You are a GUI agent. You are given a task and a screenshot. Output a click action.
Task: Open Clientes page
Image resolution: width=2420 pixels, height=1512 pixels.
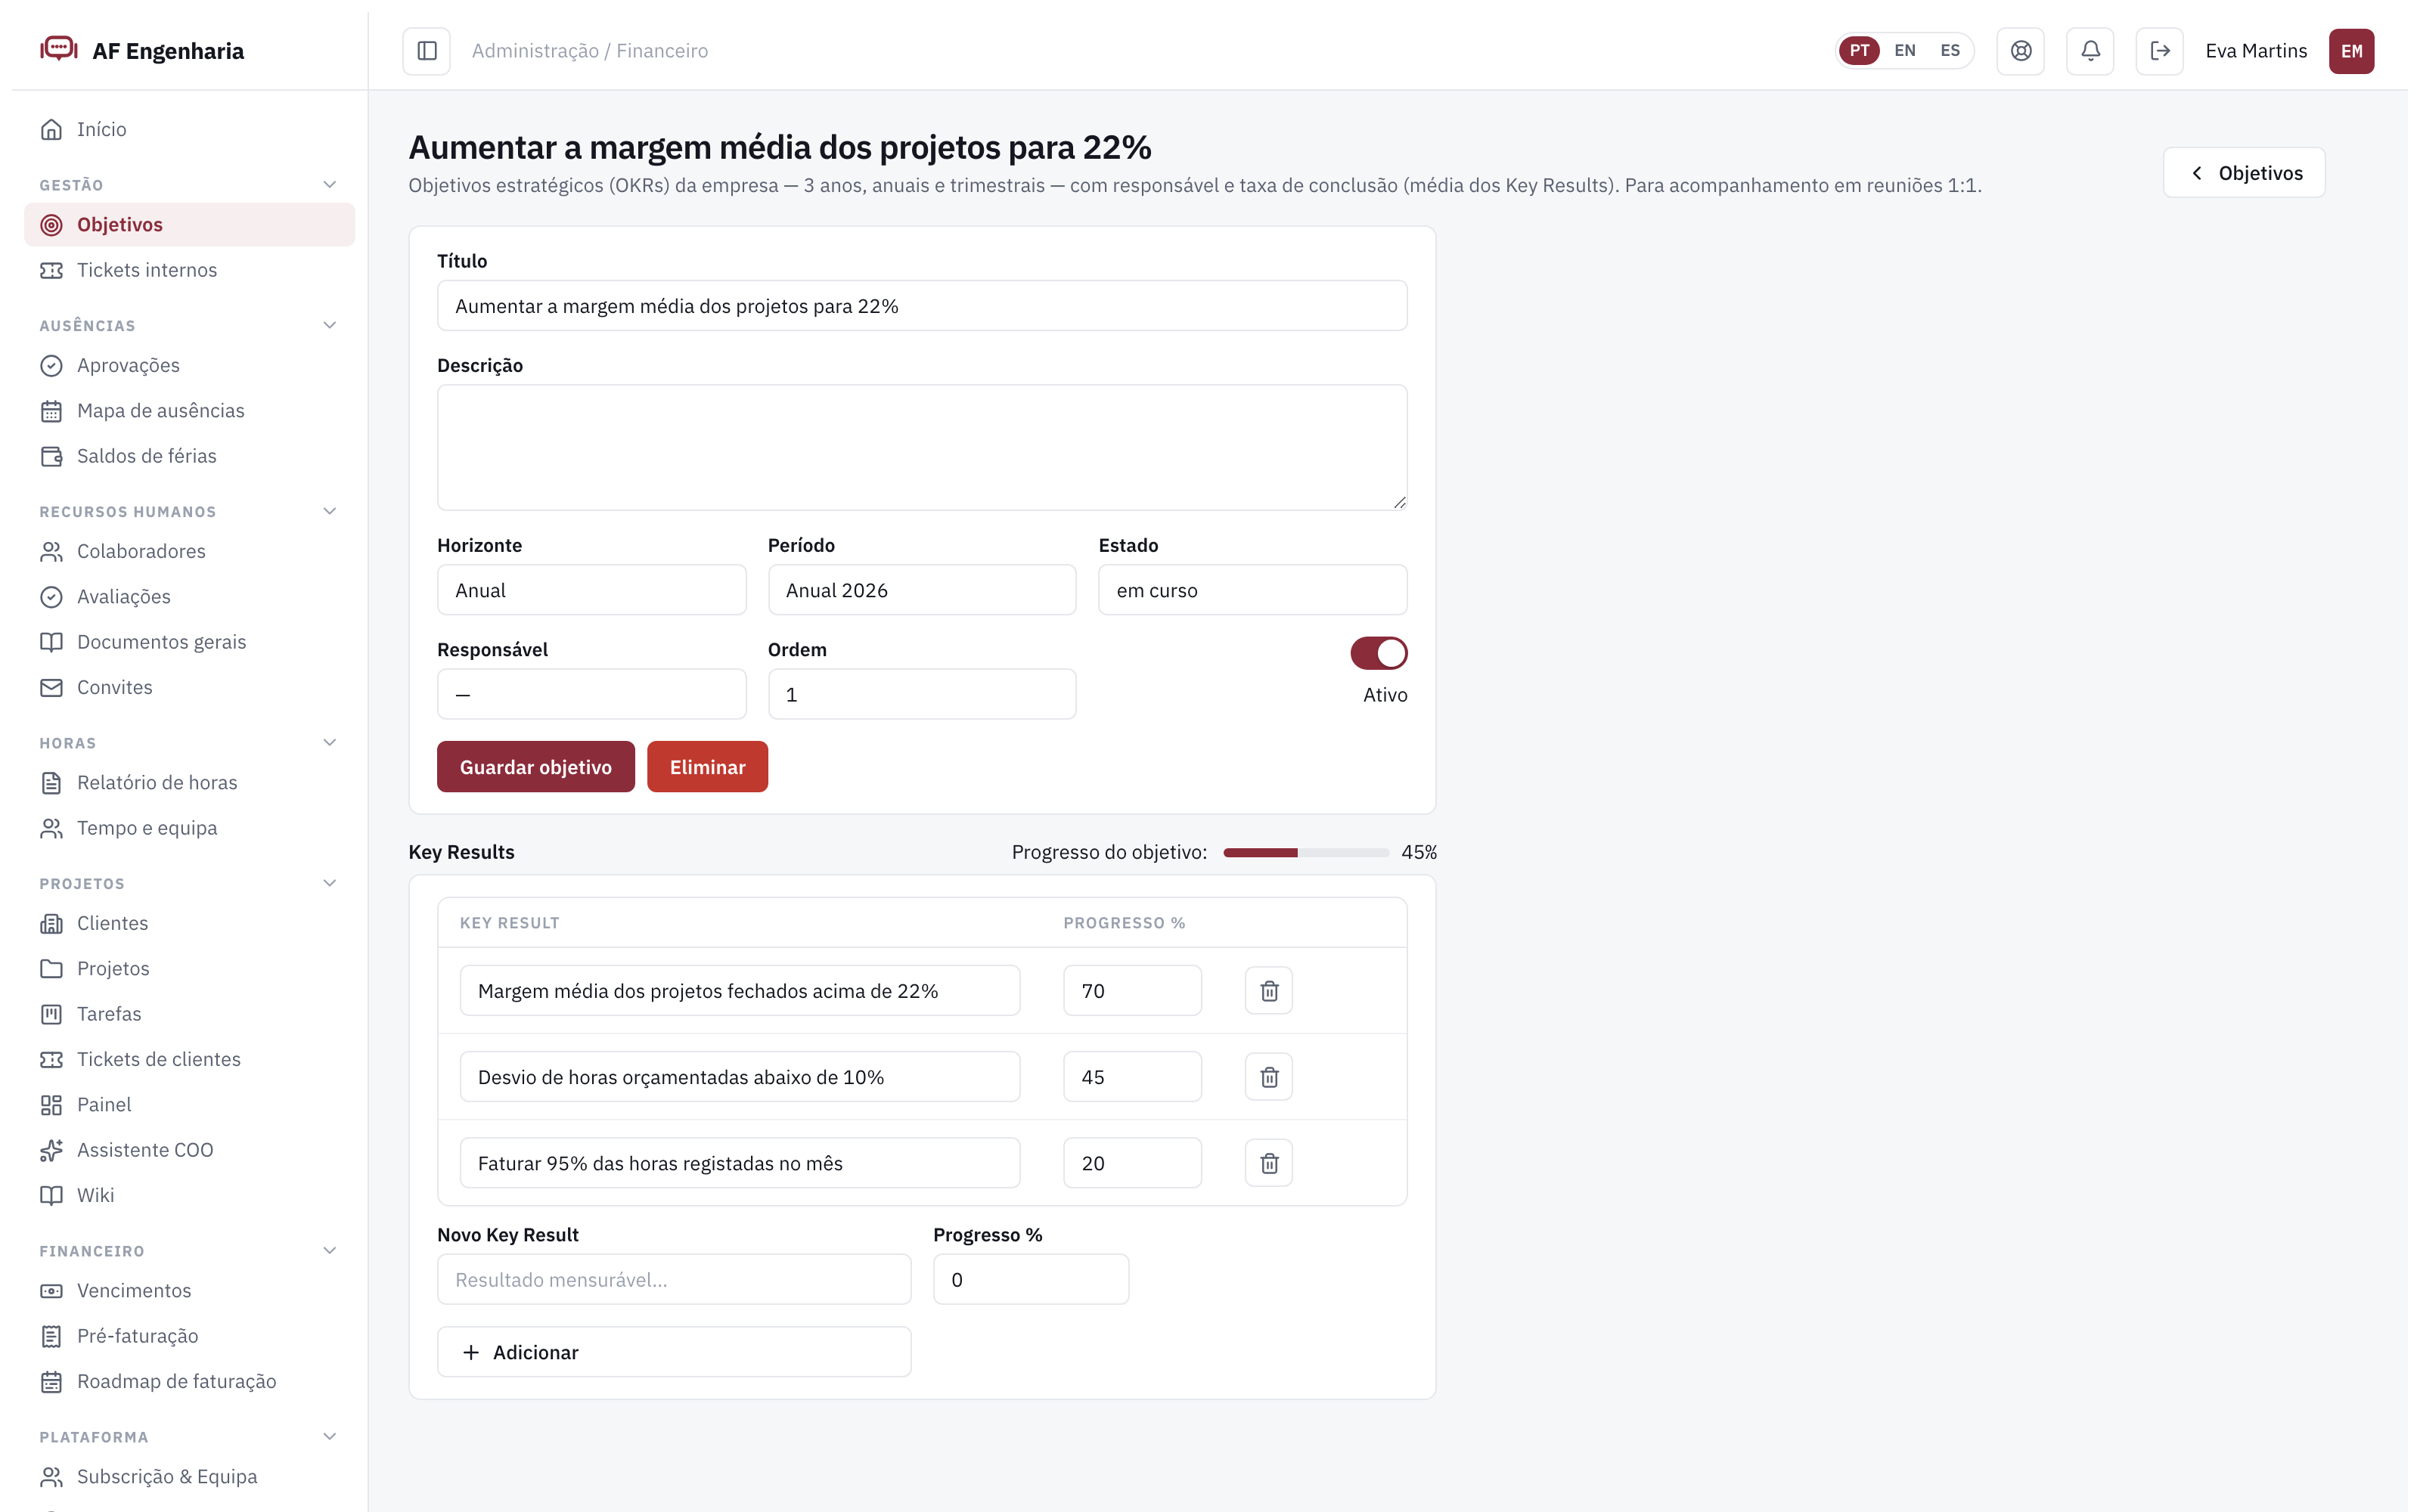[x=189, y=923]
